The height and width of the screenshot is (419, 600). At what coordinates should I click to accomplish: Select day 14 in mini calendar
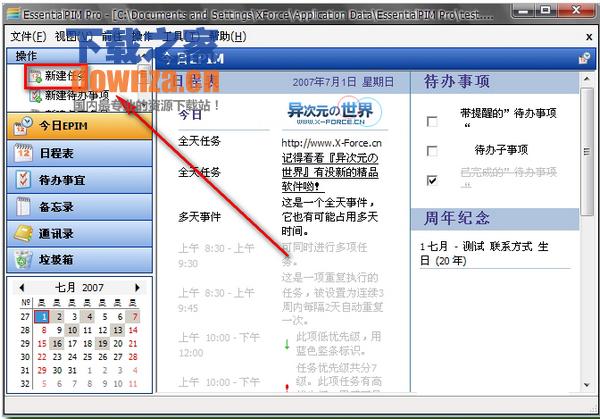tap(133, 330)
